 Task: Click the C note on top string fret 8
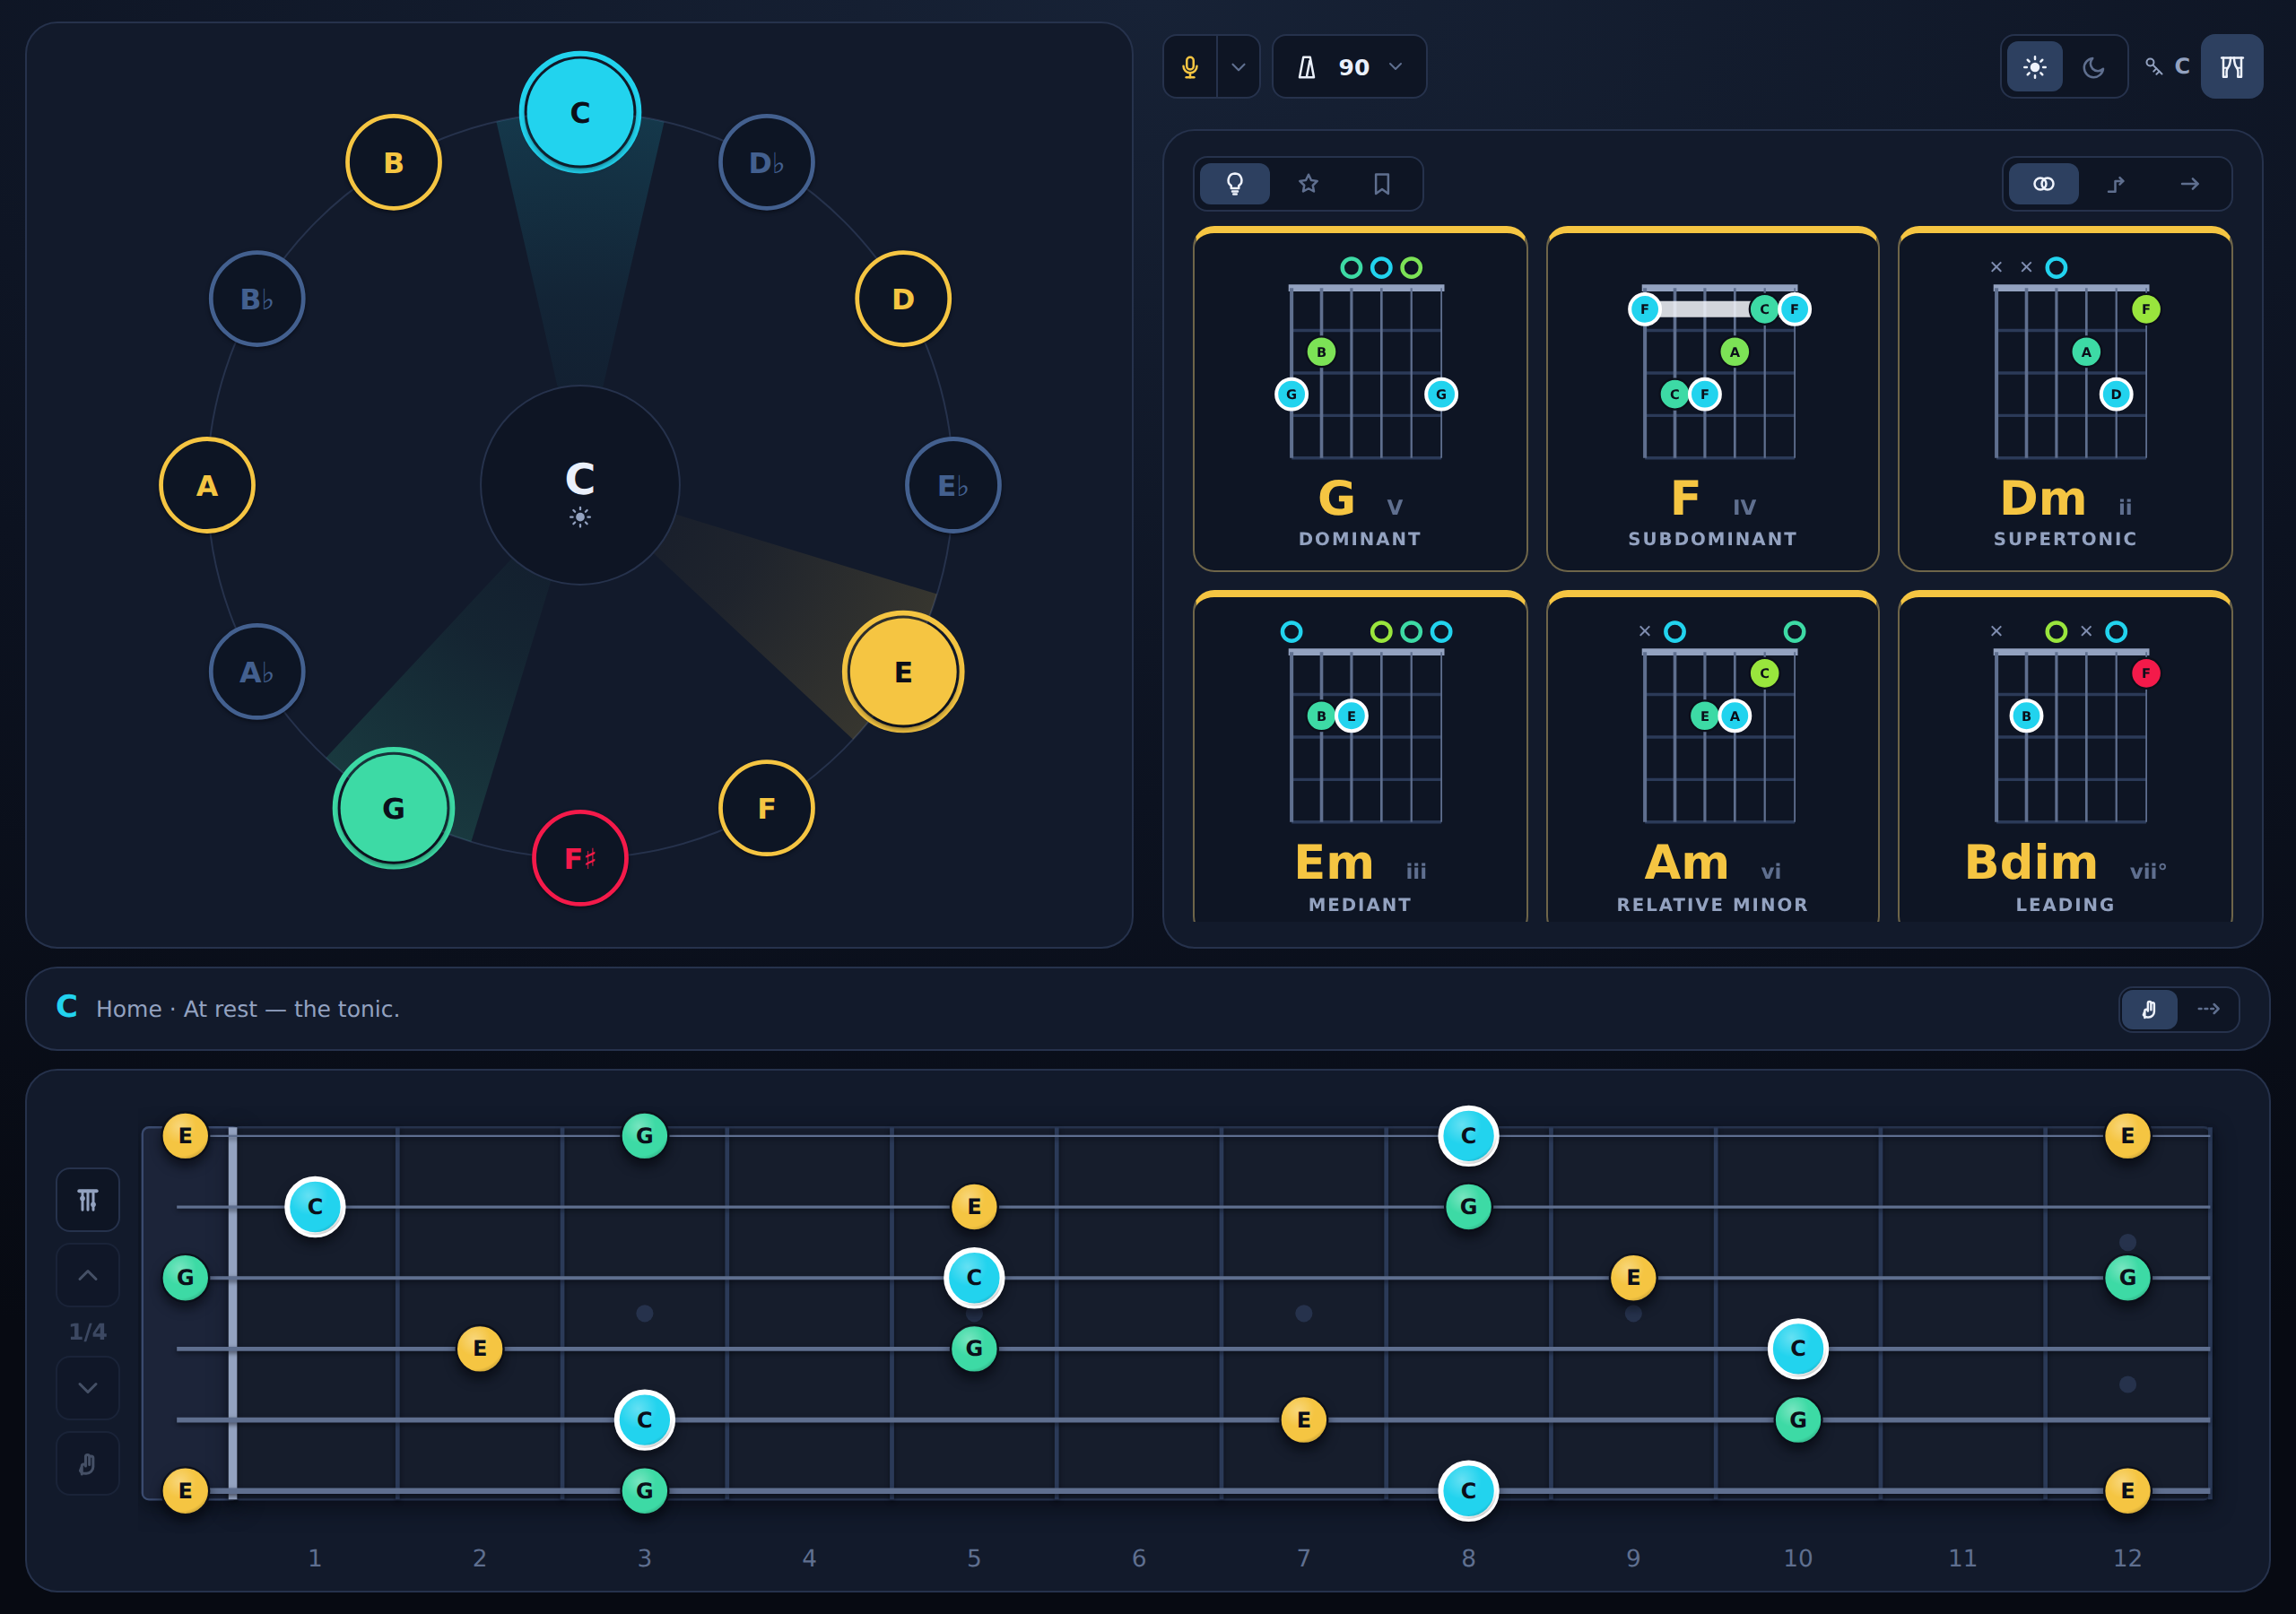[x=1468, y=1136]
